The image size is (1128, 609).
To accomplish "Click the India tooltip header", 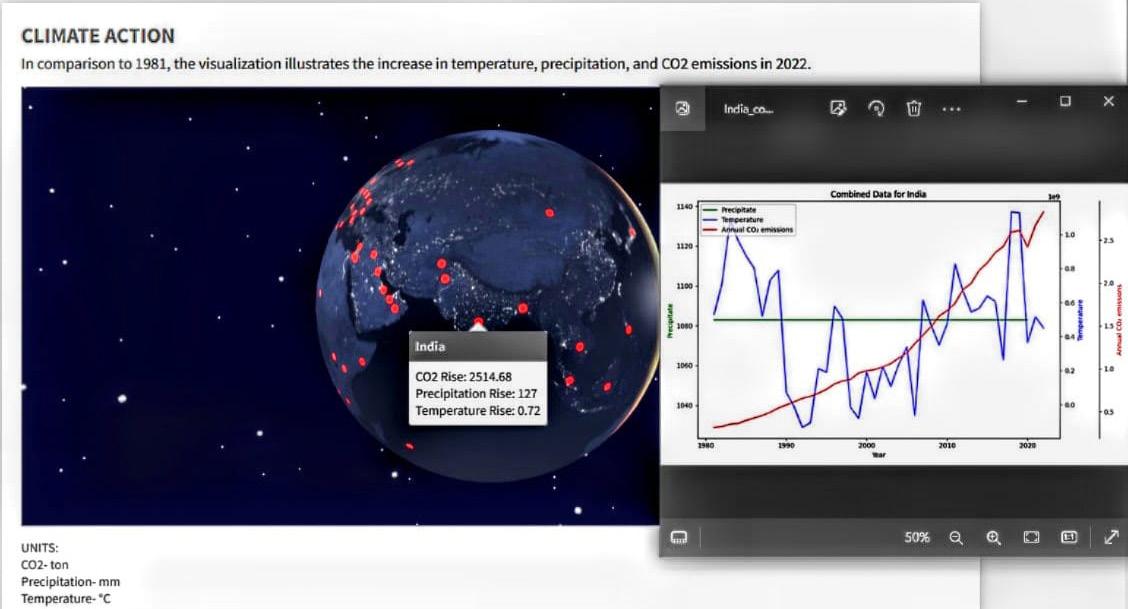I will (x=478, y=346).
